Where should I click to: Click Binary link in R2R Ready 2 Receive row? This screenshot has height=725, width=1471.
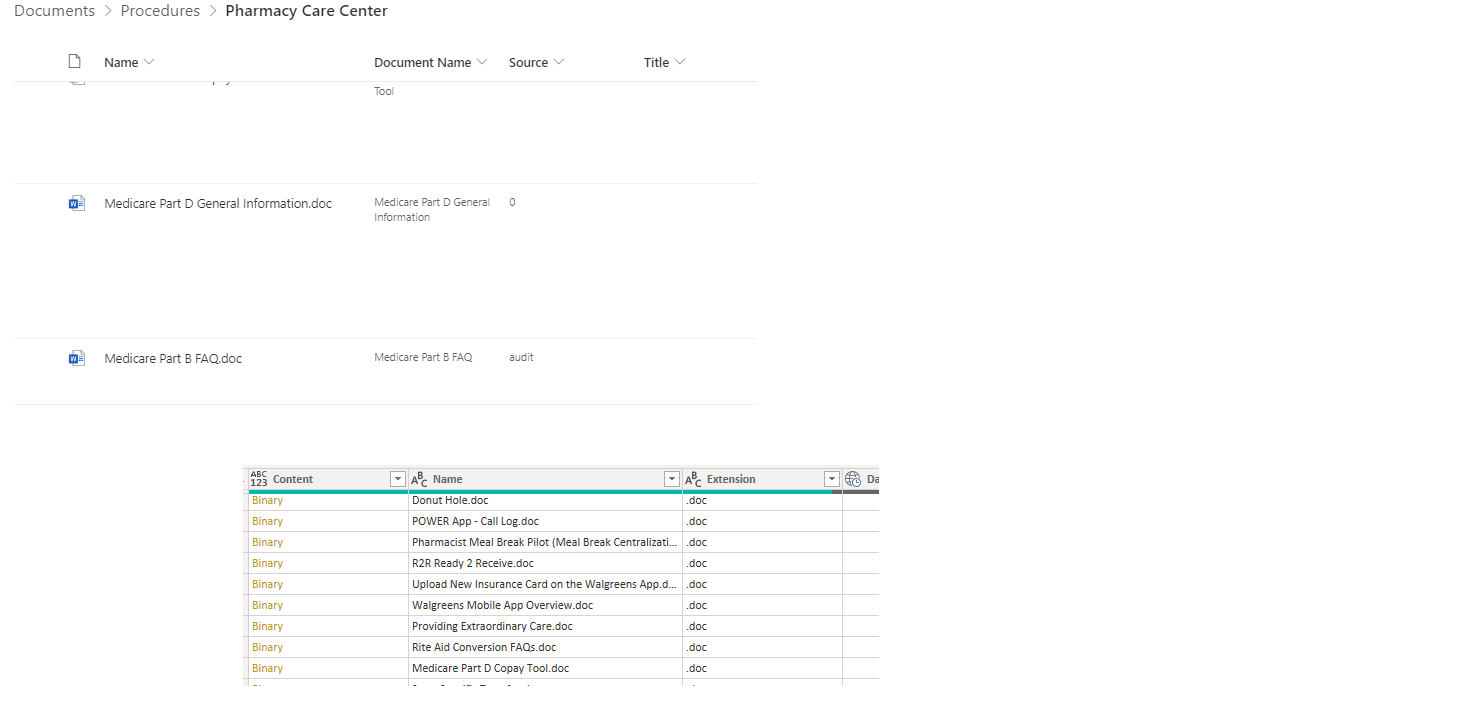point(267,563)
